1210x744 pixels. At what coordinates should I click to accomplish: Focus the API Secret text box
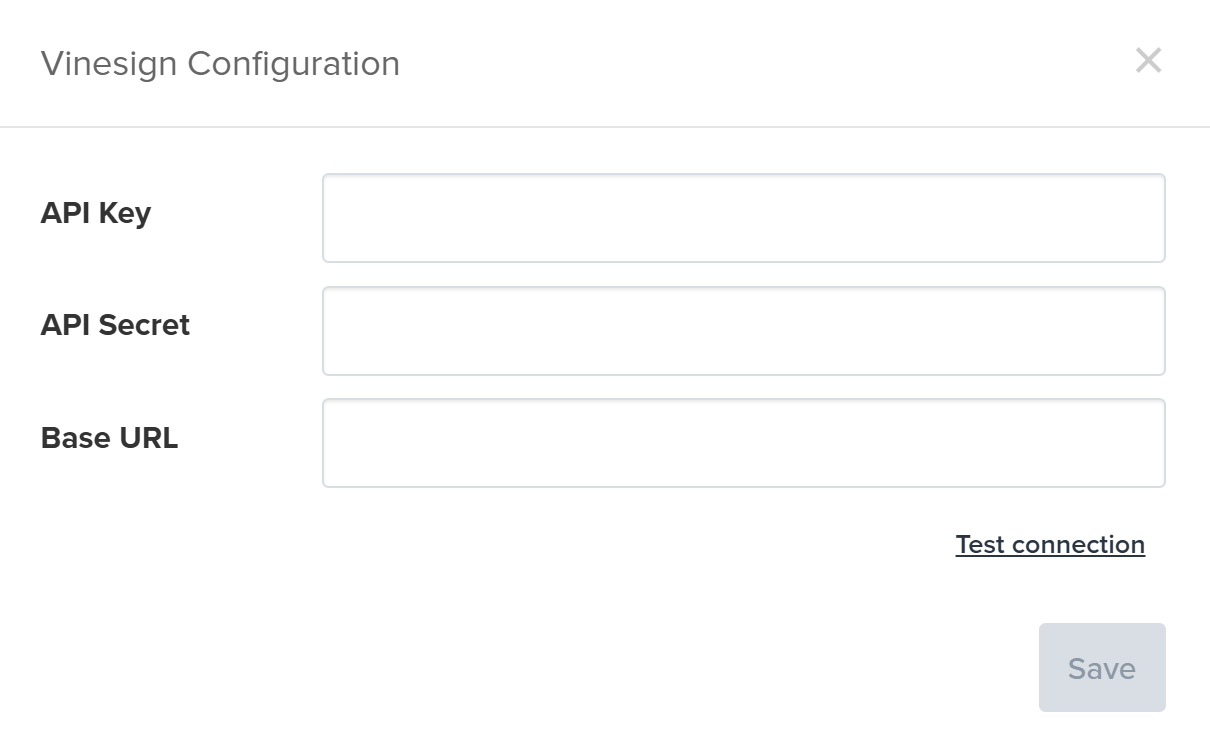[x=743, y=331]
